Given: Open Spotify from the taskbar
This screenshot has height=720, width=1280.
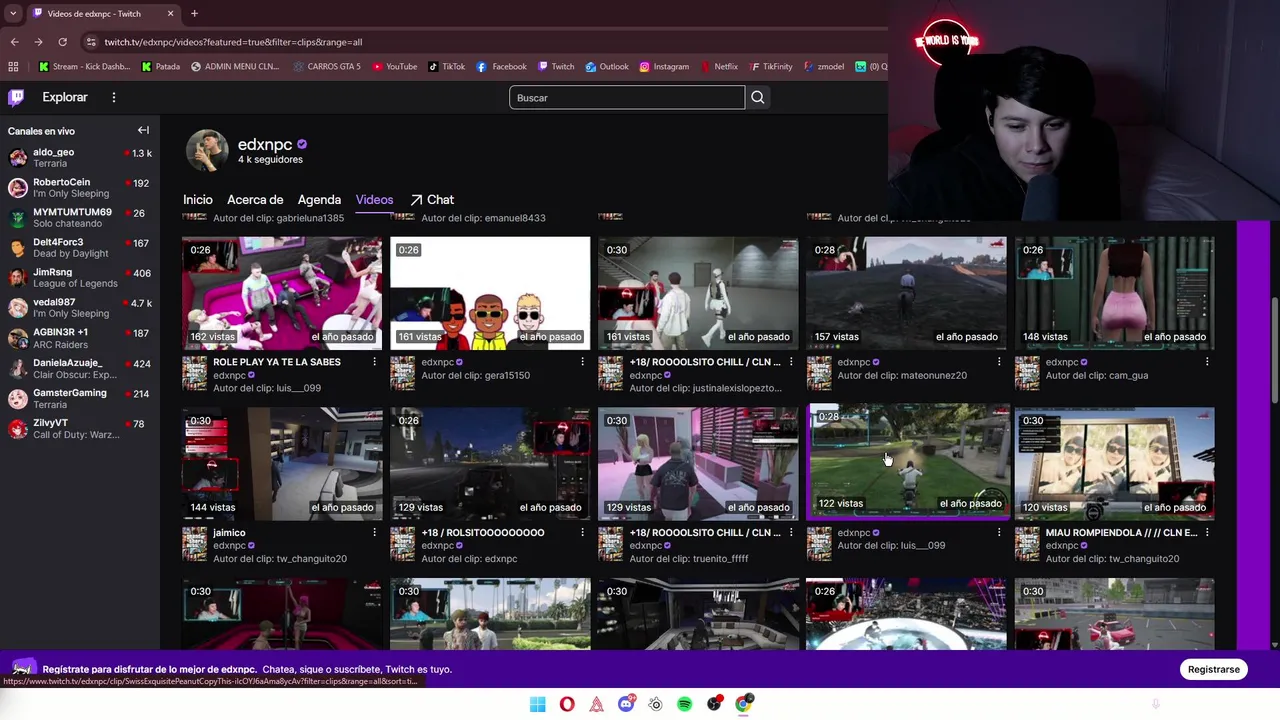Looking at the screenshot, I should (x=685, y=704).
